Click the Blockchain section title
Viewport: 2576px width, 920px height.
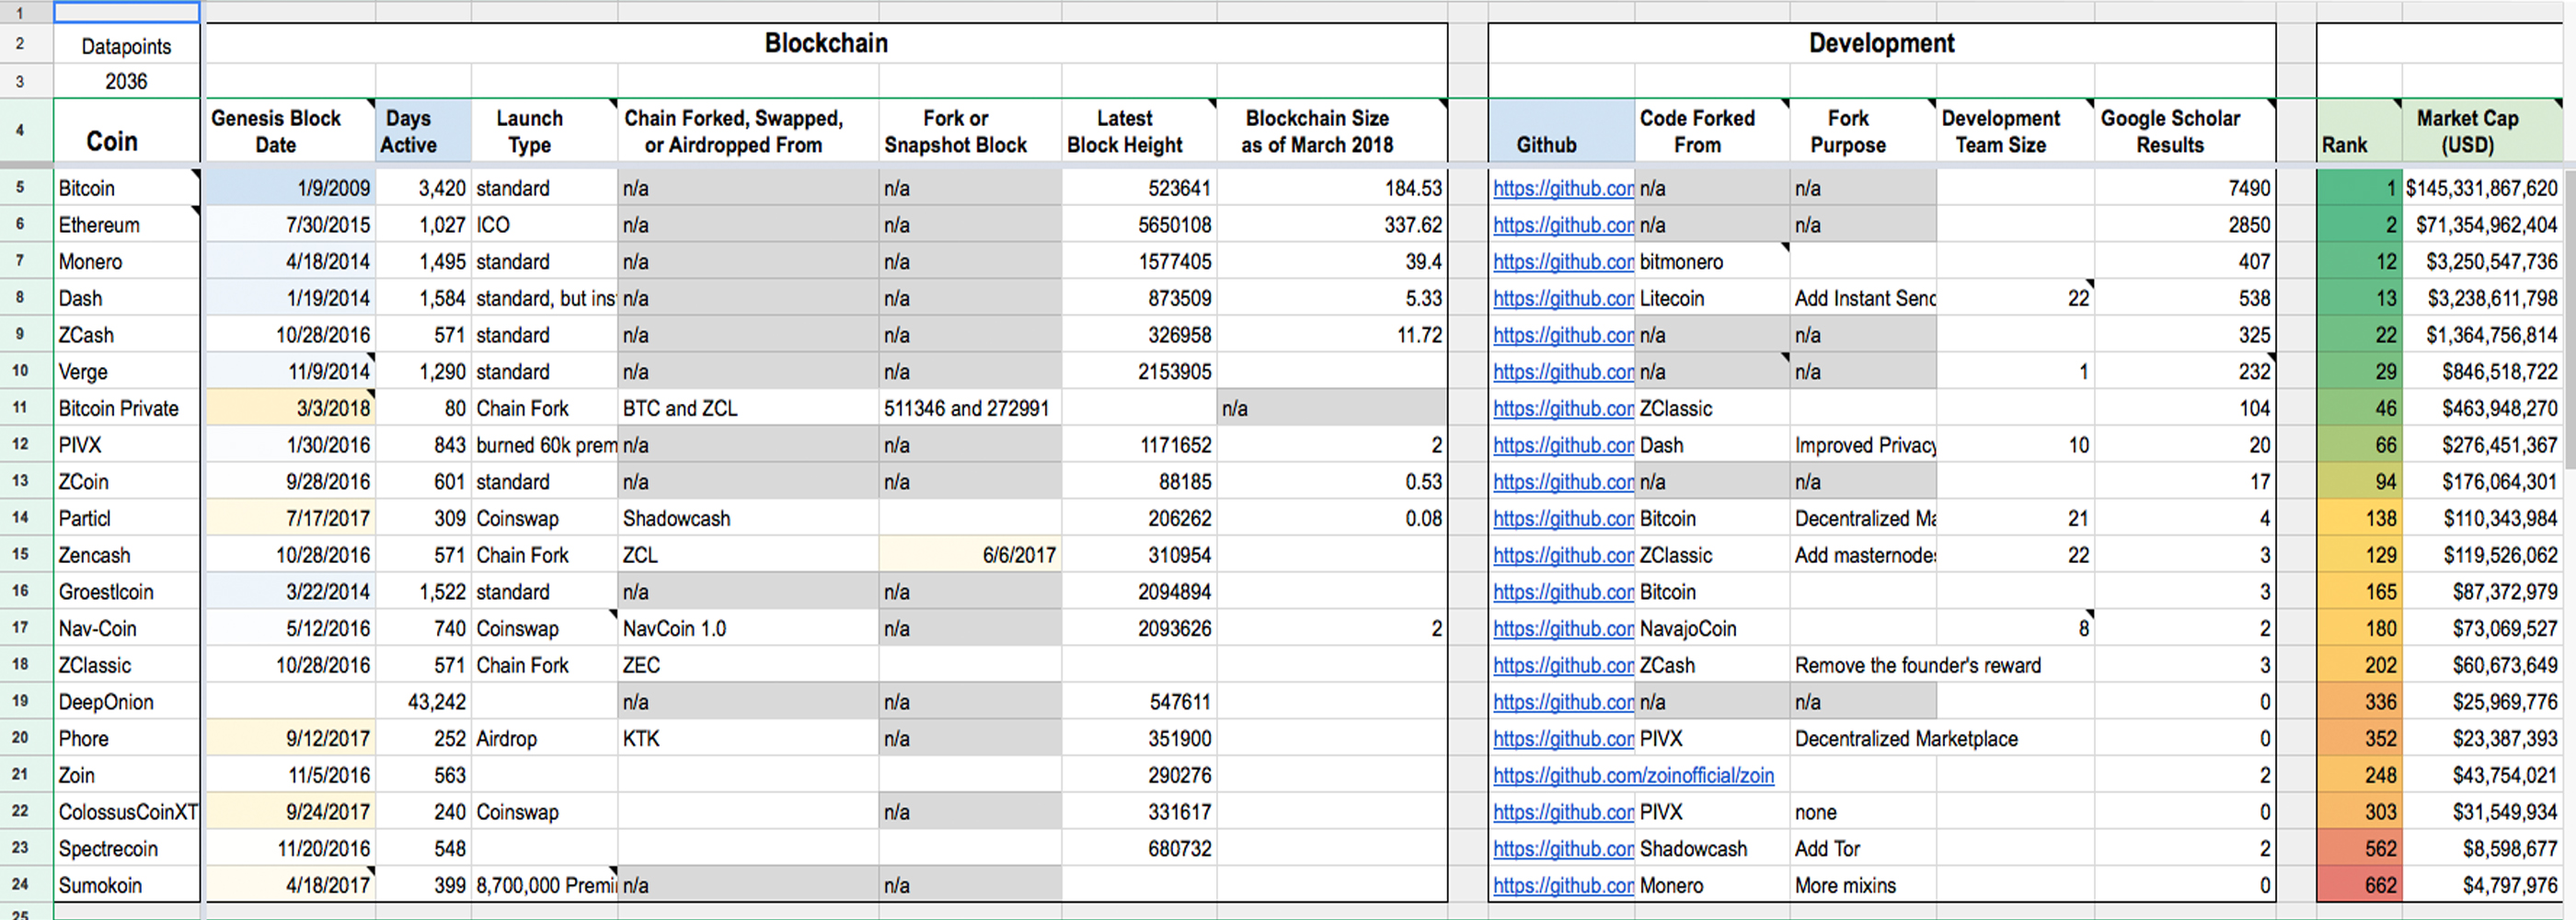pos(826,43)
